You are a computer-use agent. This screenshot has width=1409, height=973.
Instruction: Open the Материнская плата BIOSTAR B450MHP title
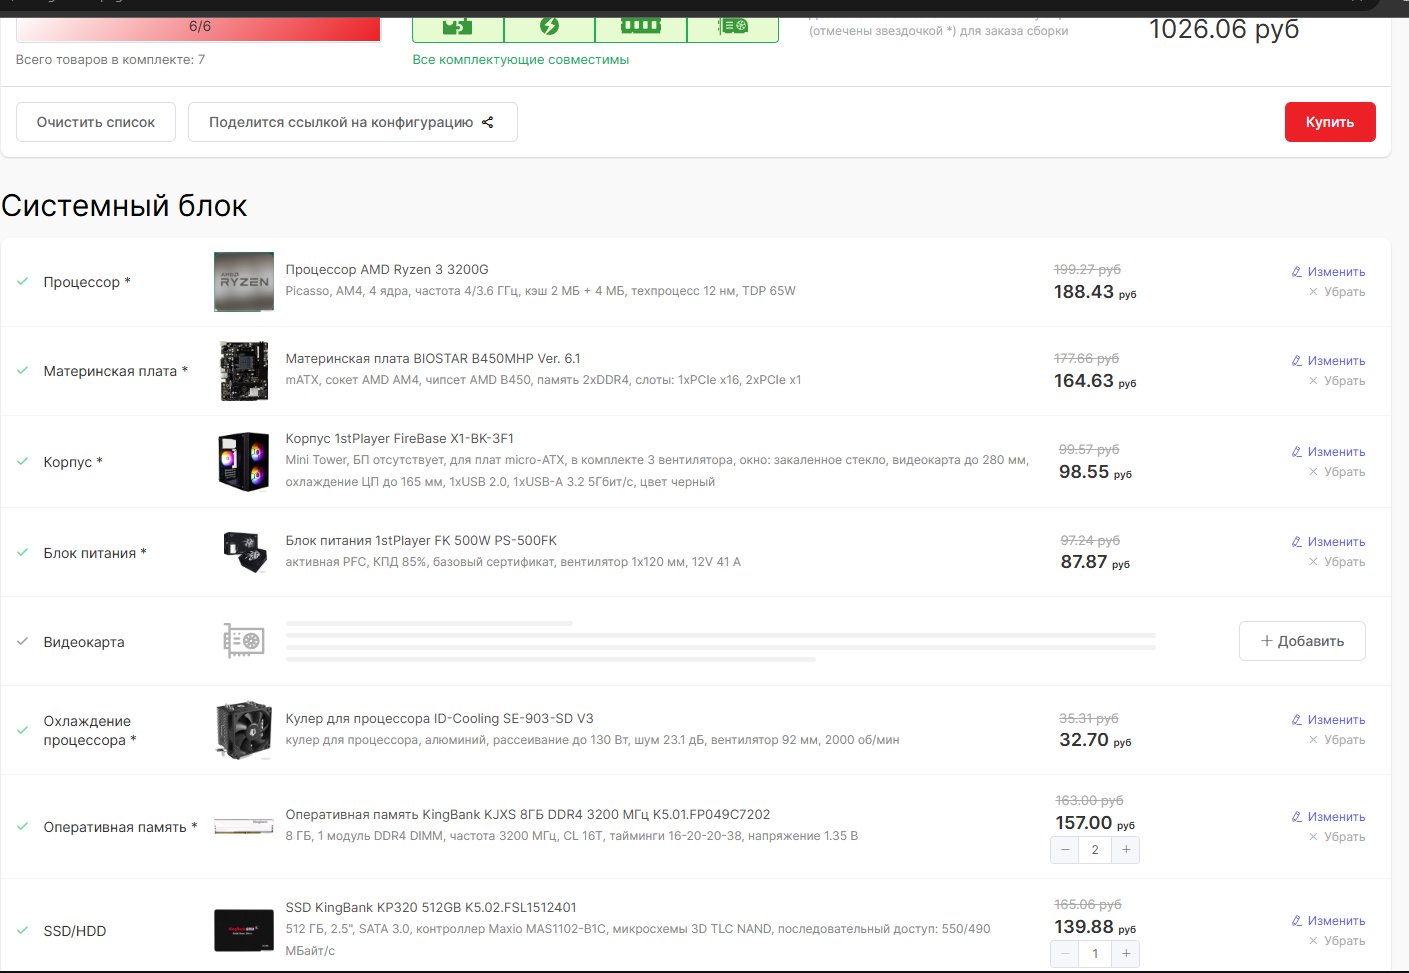point(433,359)
